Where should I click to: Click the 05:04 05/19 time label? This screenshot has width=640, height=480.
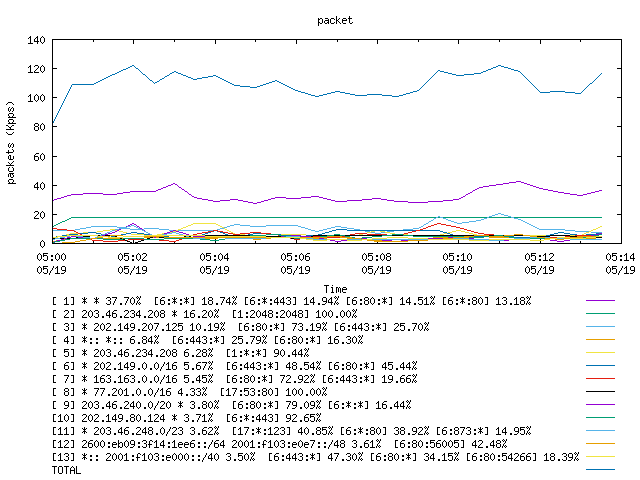click(214, 264)
